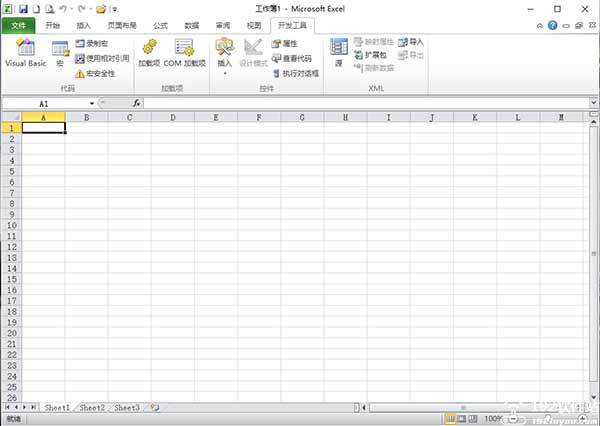This screenshot has width=600, height=426.
Task: Click 录制宏 to record a macro
Action: pyautogui.click(x=96, y=44)
